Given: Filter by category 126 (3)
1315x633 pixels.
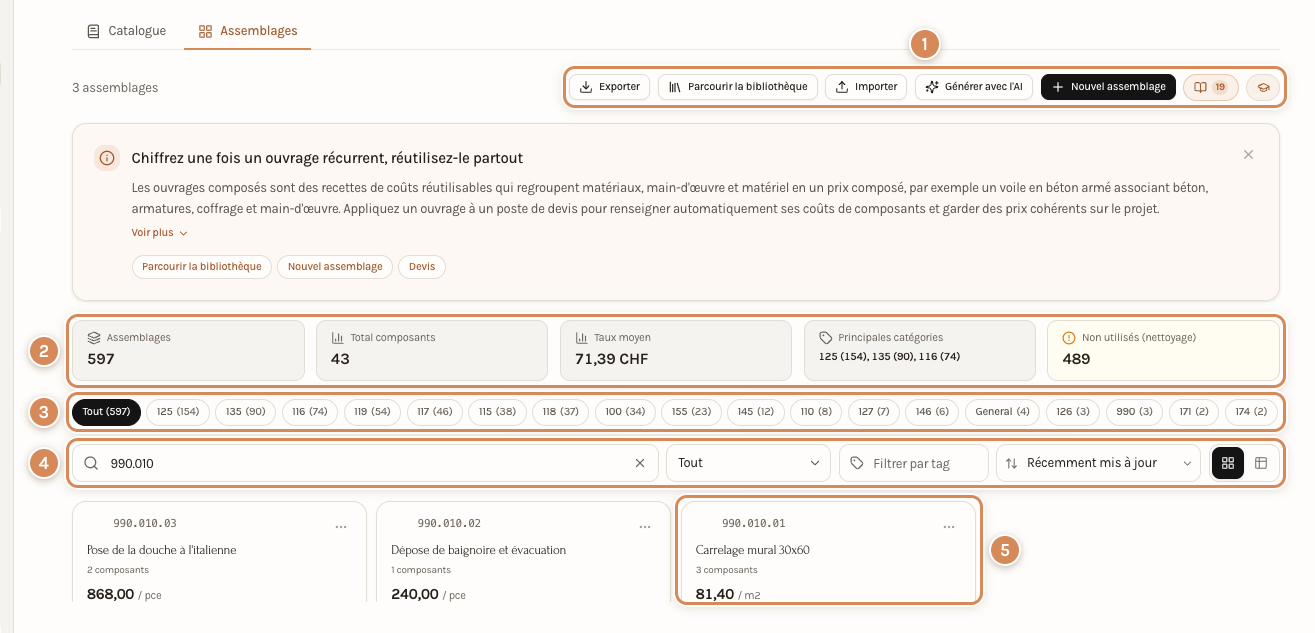Looking at the screenshot, I should 1073,412.
